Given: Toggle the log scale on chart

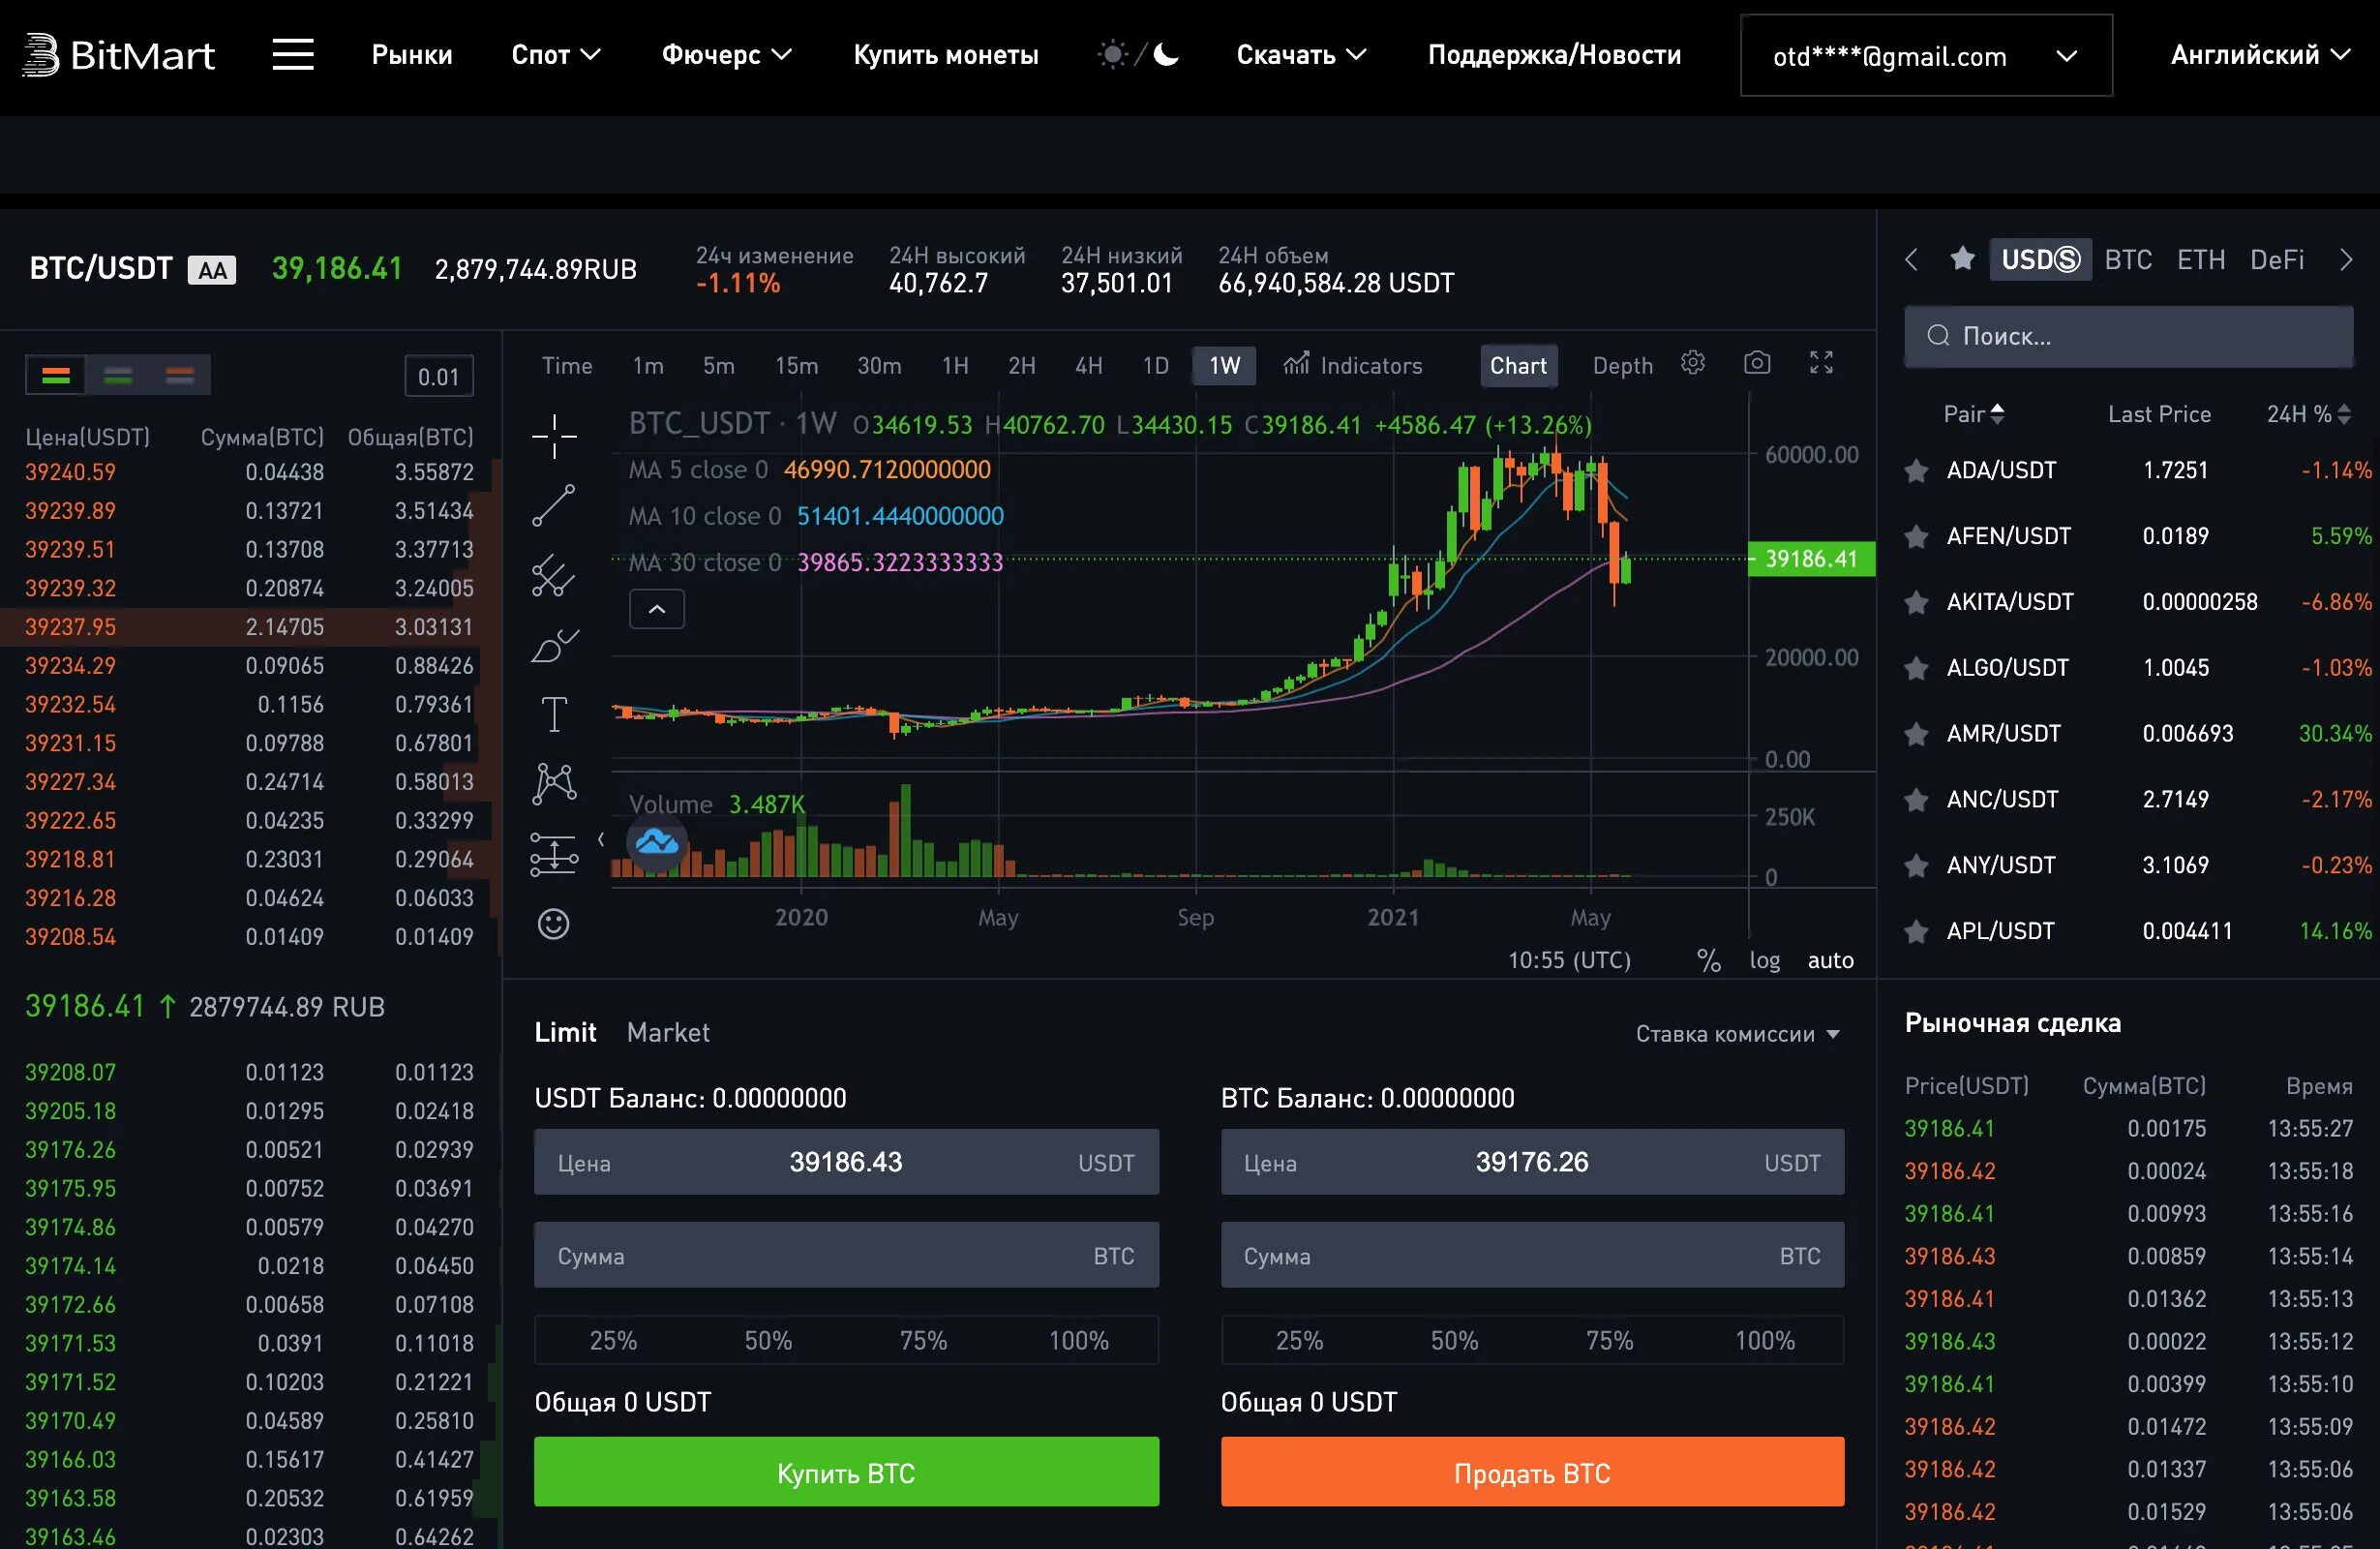Looking at the screenshot, I should pyautogui.click(x=1764, y=960).
